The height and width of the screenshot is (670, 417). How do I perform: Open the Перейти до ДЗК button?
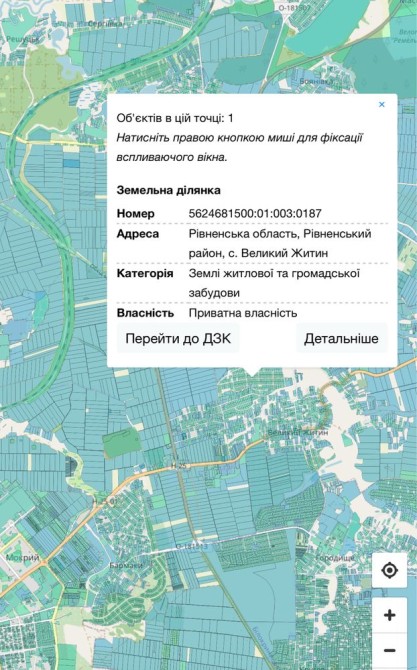click(x=178, y=338)
